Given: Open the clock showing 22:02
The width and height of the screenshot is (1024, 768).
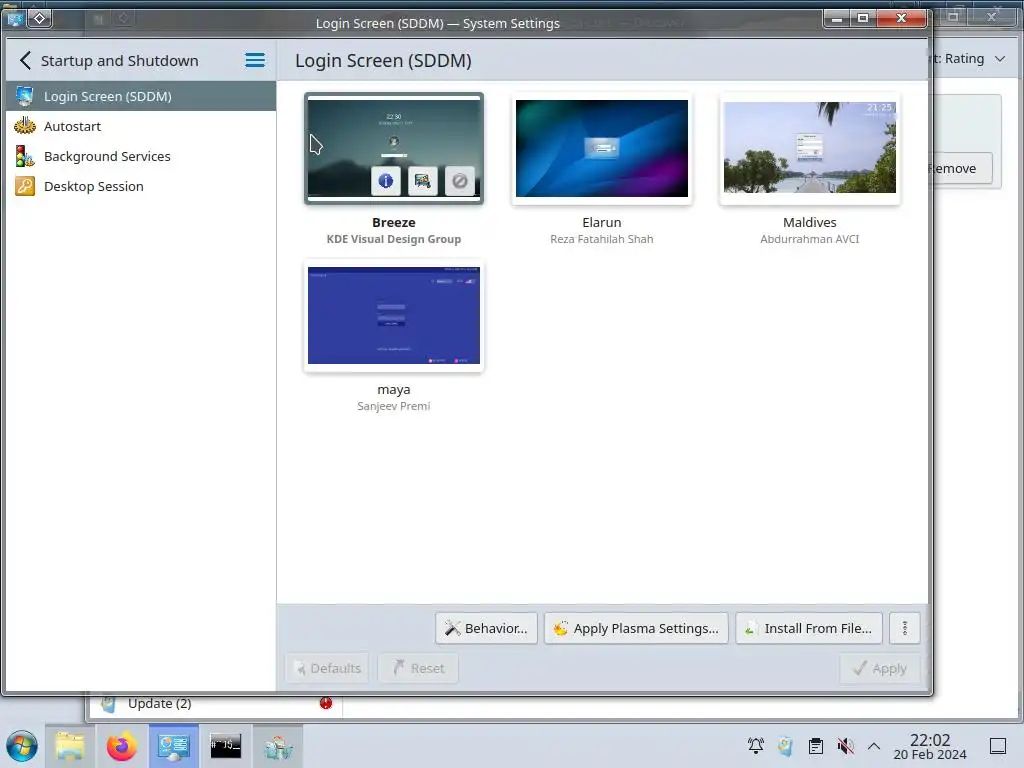Looking at the screenshot, I should point(930,746).
